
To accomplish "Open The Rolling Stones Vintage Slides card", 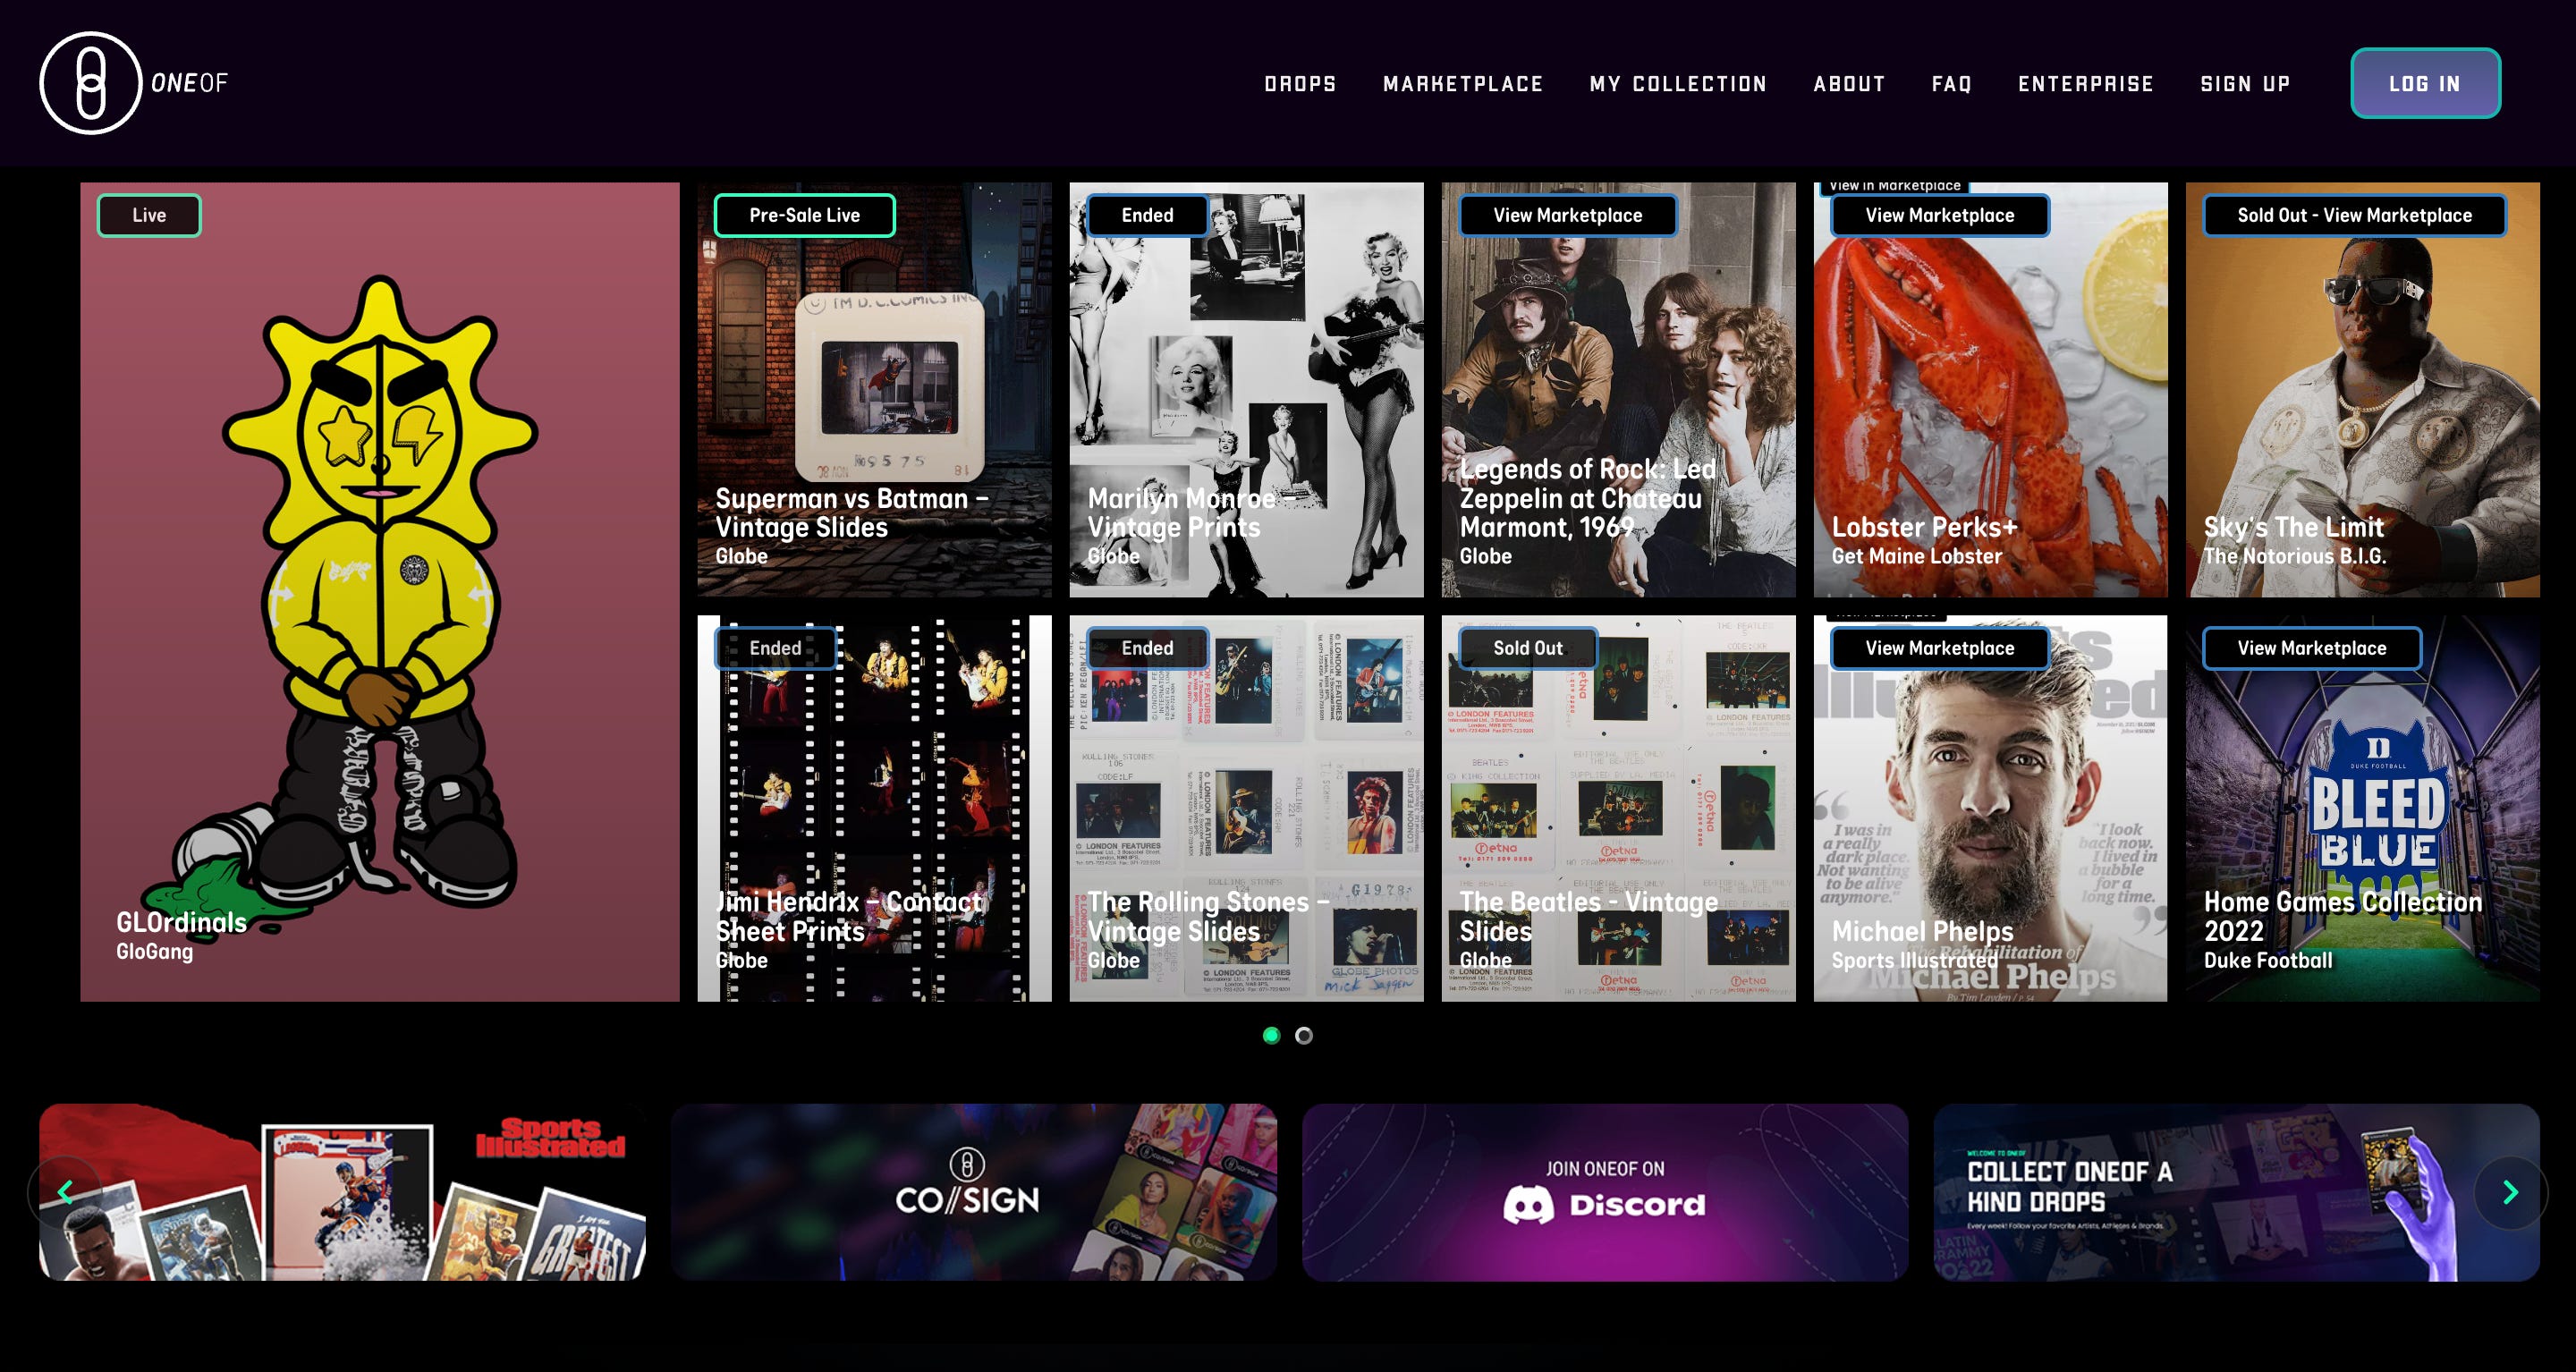I will point(1246,808).
